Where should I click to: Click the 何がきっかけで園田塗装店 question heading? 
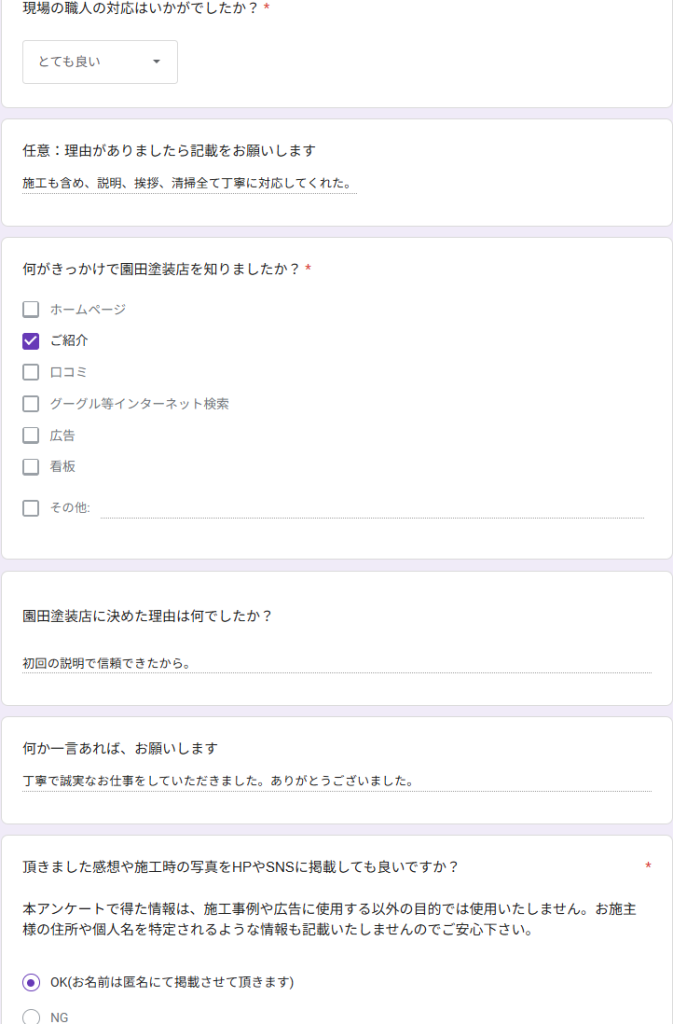tap(160, 269)
